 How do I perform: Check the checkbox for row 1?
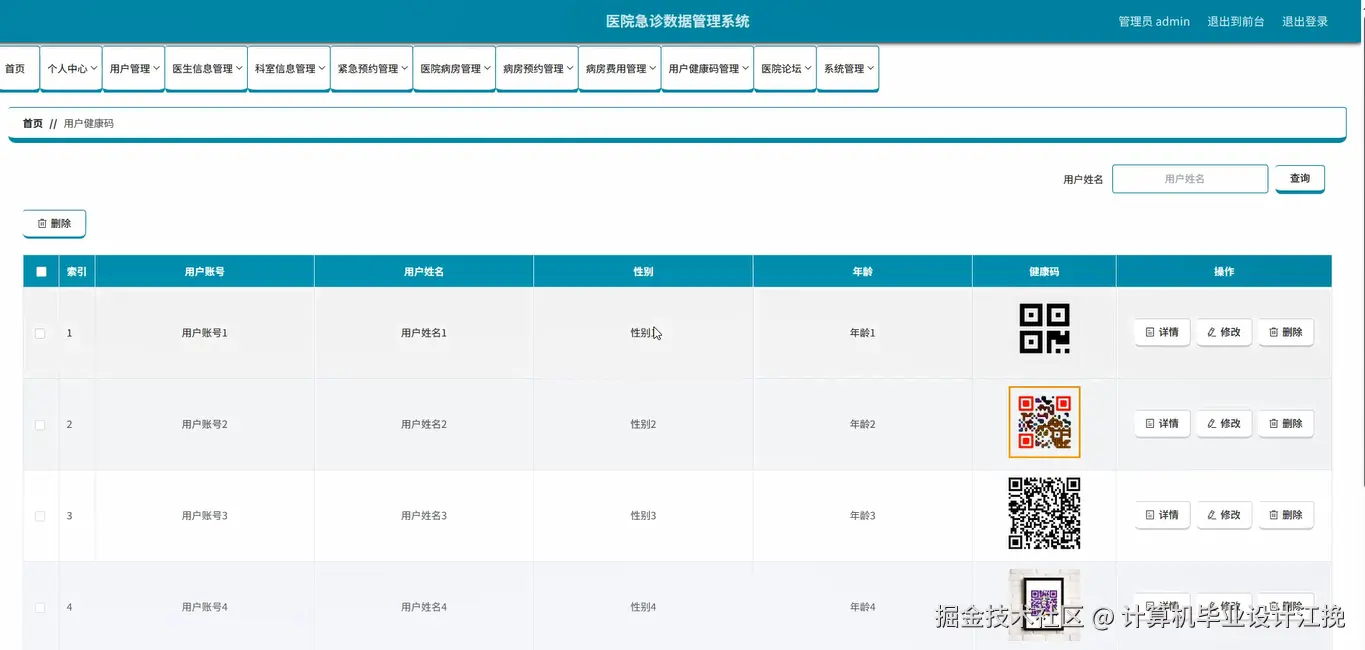click(40, 333)
